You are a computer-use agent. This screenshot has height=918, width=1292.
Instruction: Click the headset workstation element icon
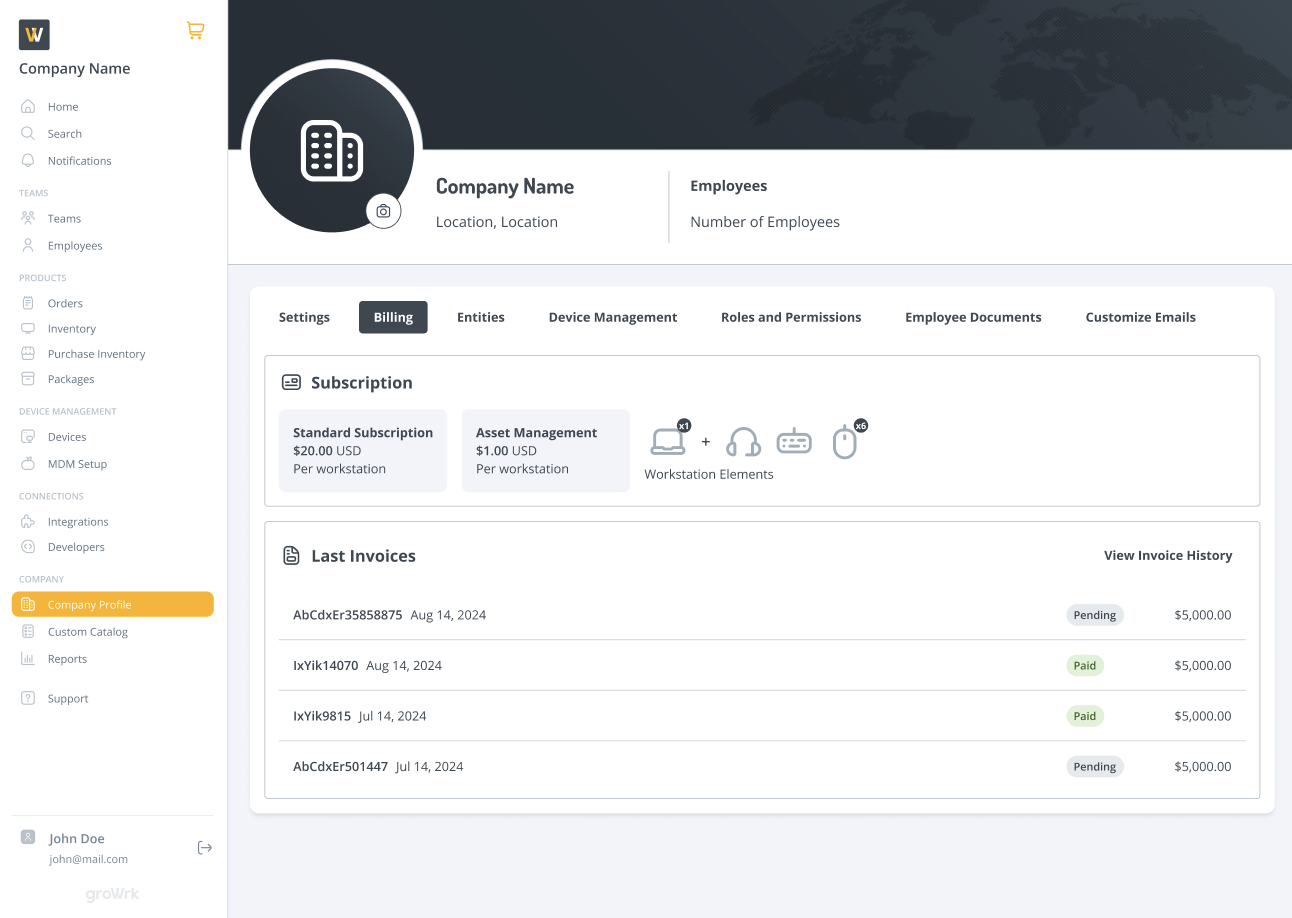[743, 441]
